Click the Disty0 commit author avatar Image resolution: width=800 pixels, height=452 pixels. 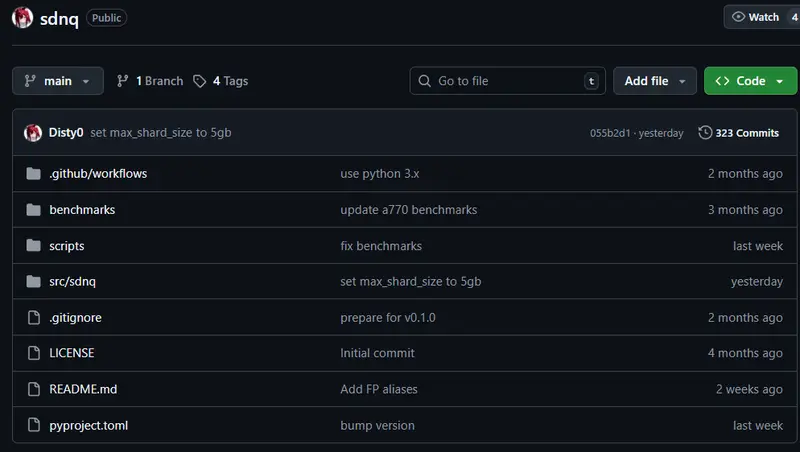(x=33, y=133)
